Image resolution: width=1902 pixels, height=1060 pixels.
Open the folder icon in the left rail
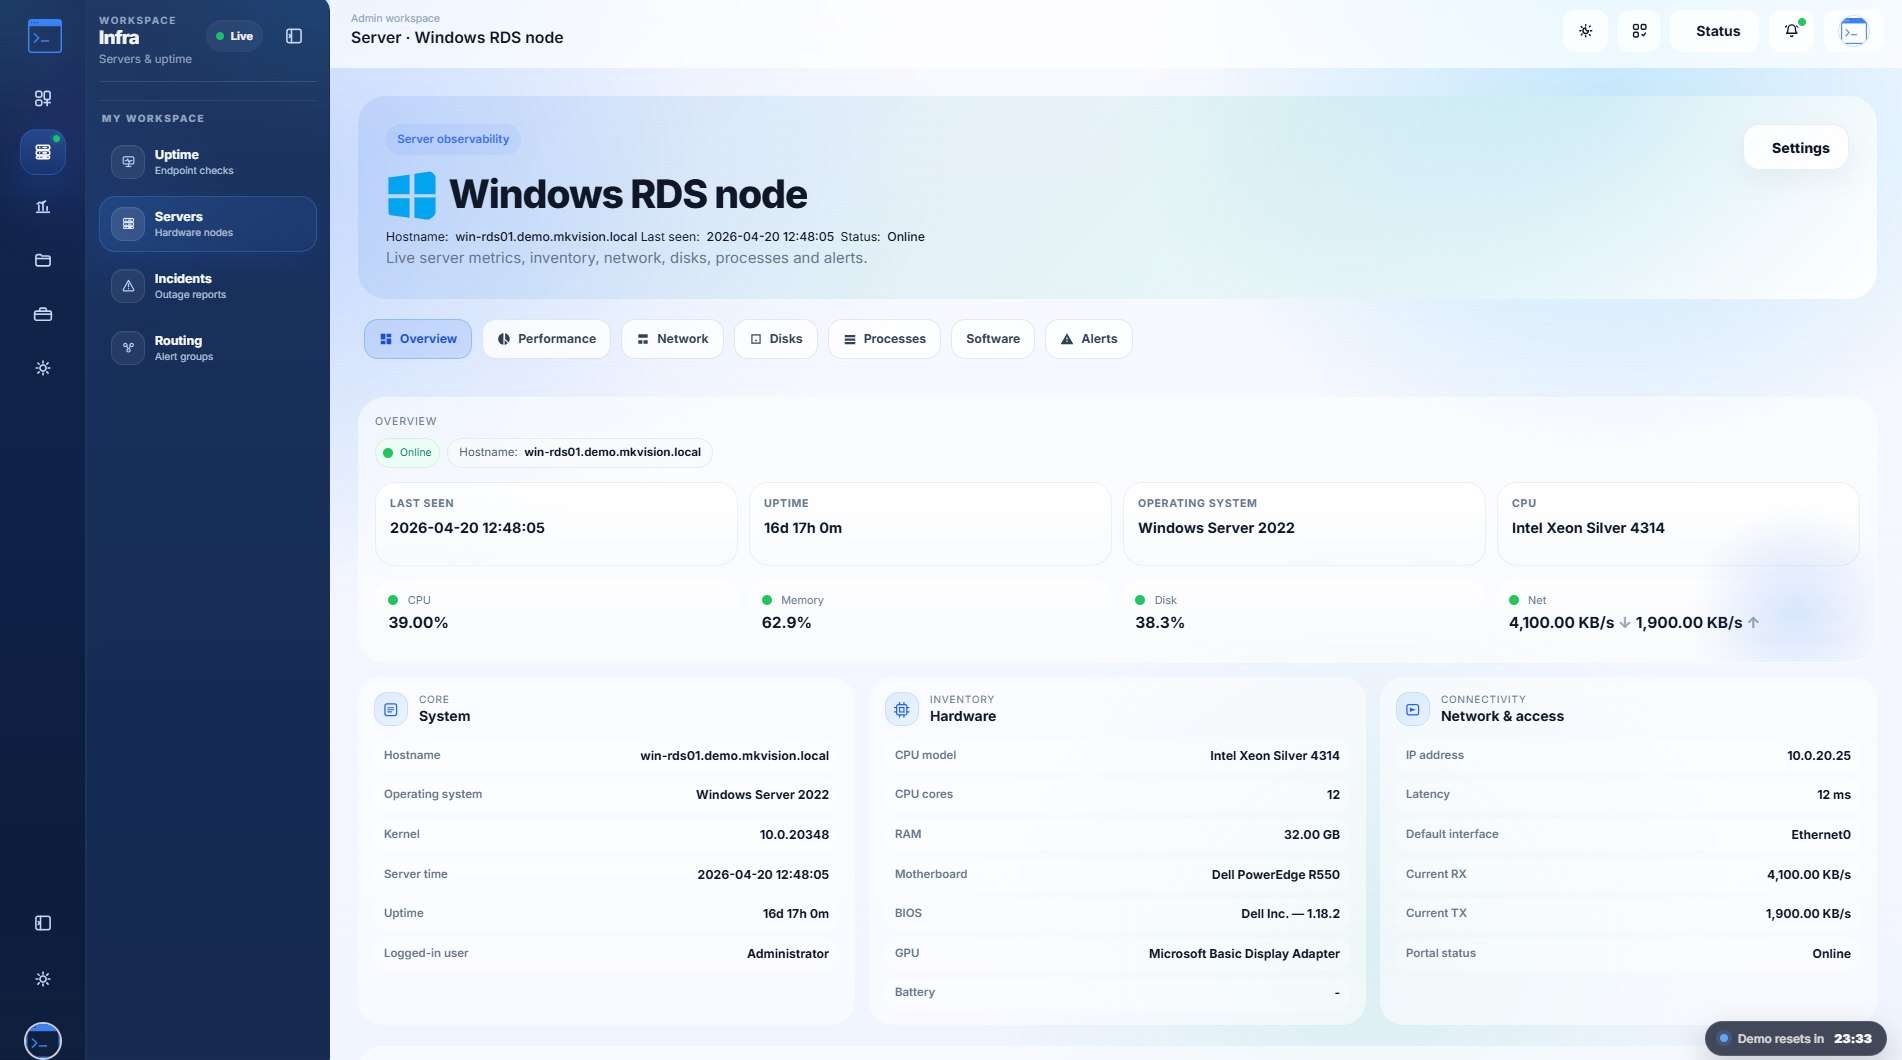click(43, 260)
